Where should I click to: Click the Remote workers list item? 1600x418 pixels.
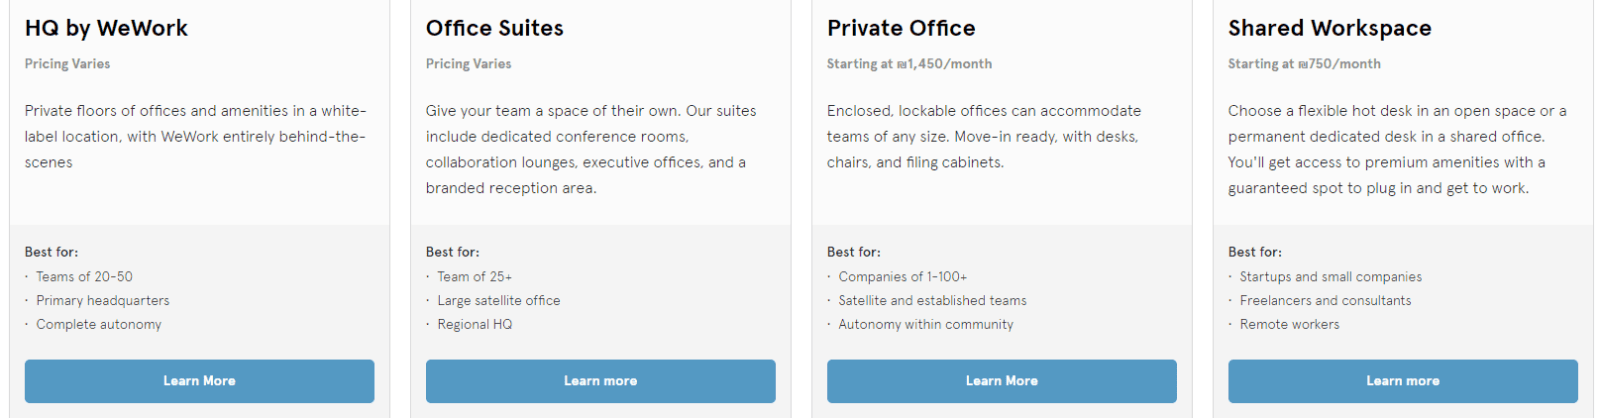(x=1289, y=325)
